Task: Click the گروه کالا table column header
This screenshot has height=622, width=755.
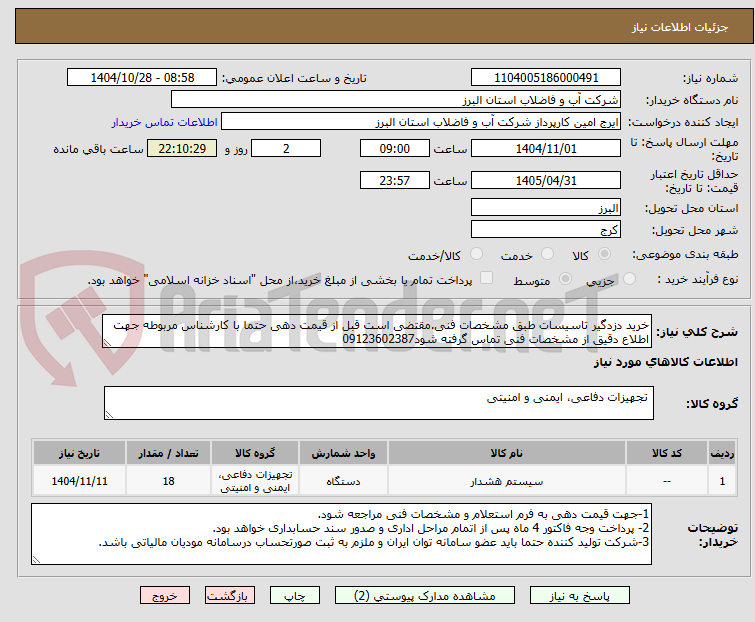Action: pyautogui.click(x=255, y=453)
